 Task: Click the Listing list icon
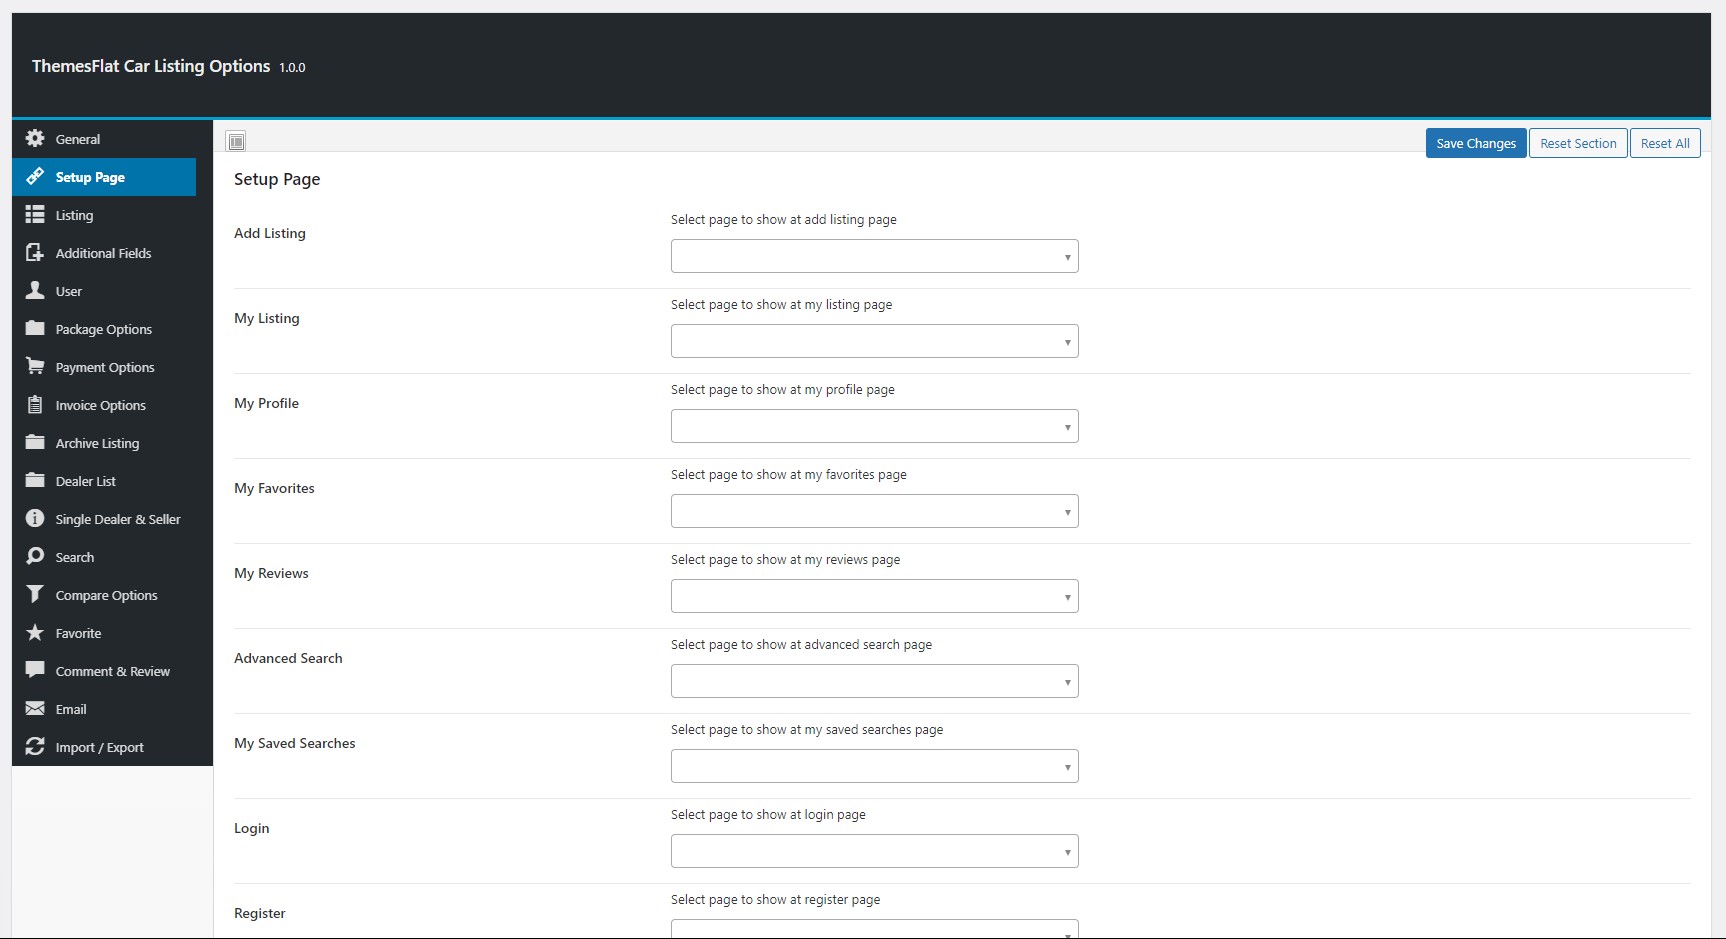tap(35, 214)
